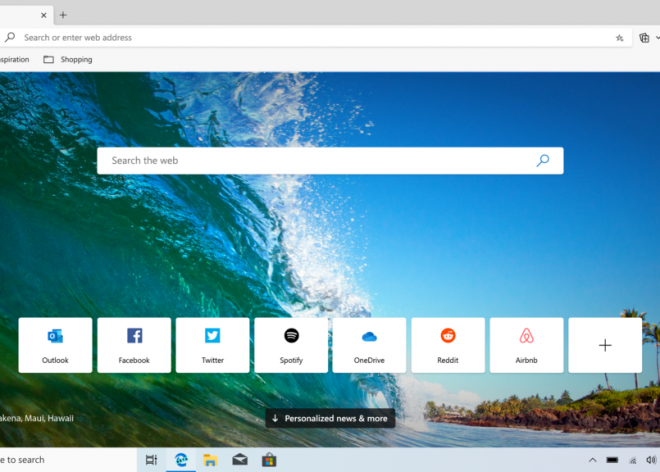Click the Edge icon on the taskbar
The width and height of the screenshot is (660, 472).
(x=181, y=460)
